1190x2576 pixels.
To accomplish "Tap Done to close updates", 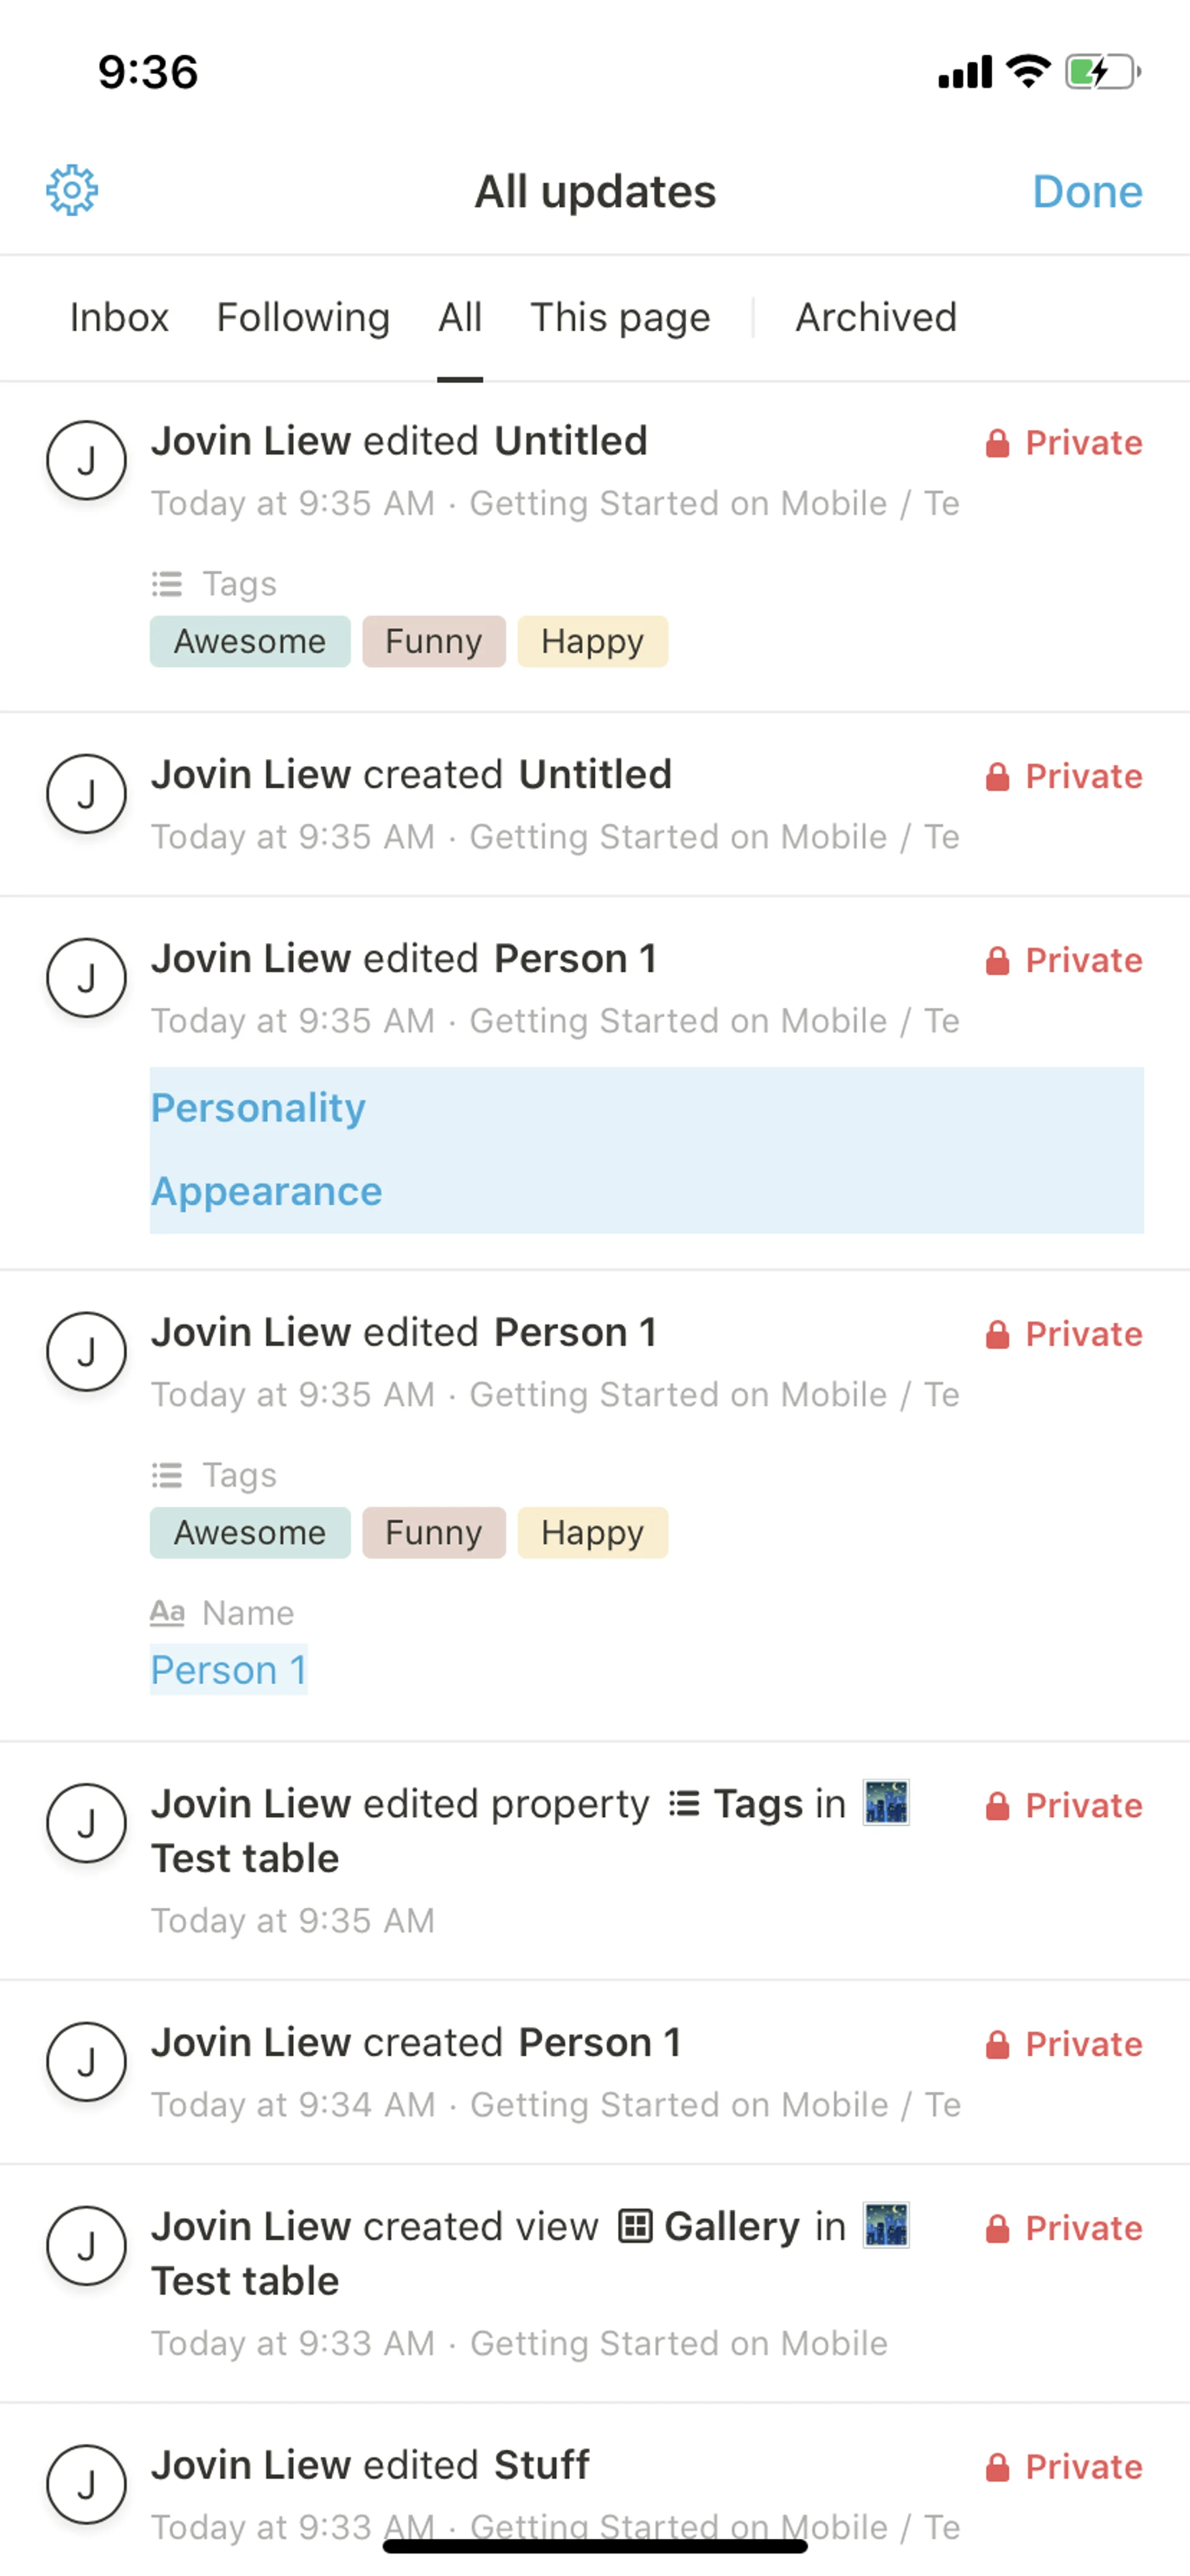I will 1087,191.
